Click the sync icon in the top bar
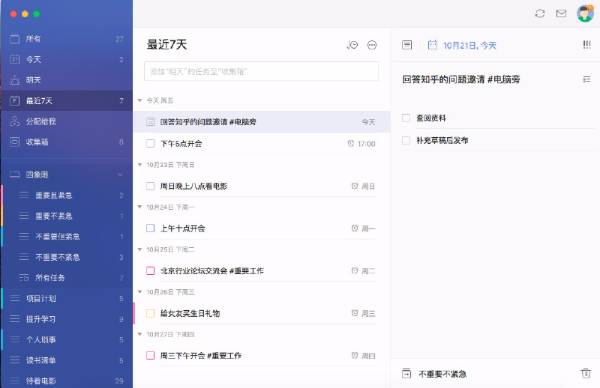The height and width of the screenshot is (388, 600). [540, 13]
